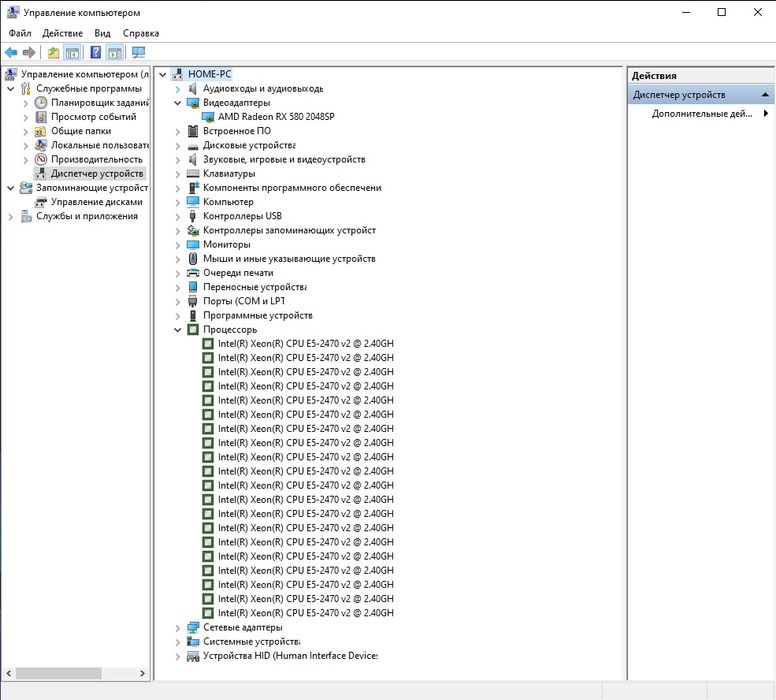This screenshot has height=700, width=776.
Task: Click the Мониторы monitor icon
Action: click(x=193, y=245)
